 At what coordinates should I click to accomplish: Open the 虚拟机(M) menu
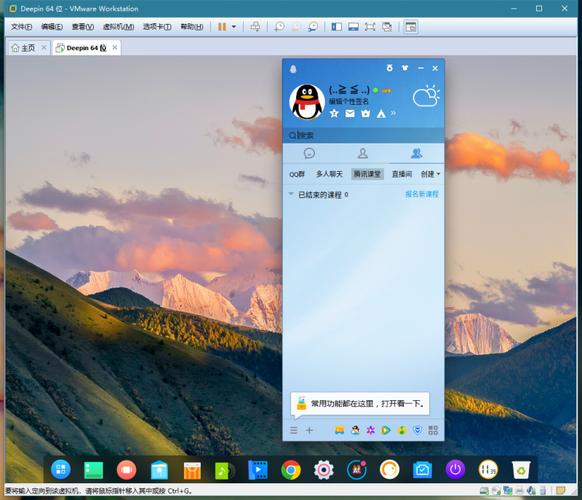(118, 27)
